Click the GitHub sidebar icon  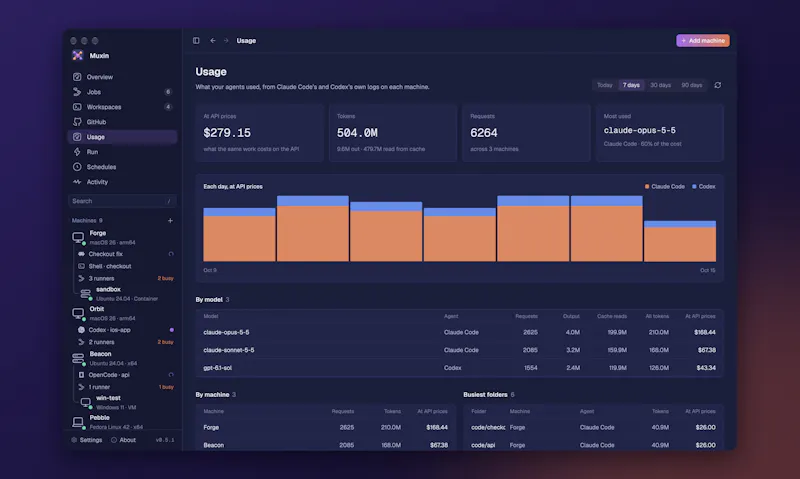pyautogui.click(x=77, y=122)
